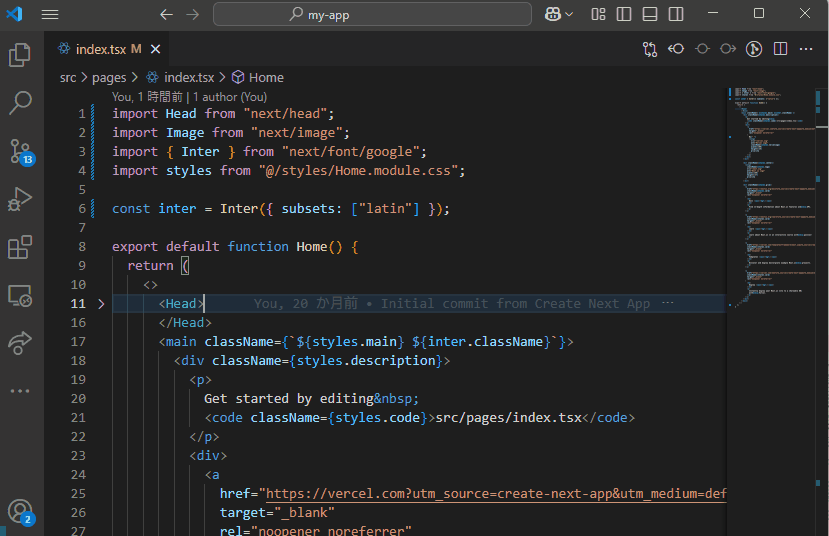Screen dimensions: 829x536
Task: Open changes compare icon in editor toolbar
Action: point(650,49)
